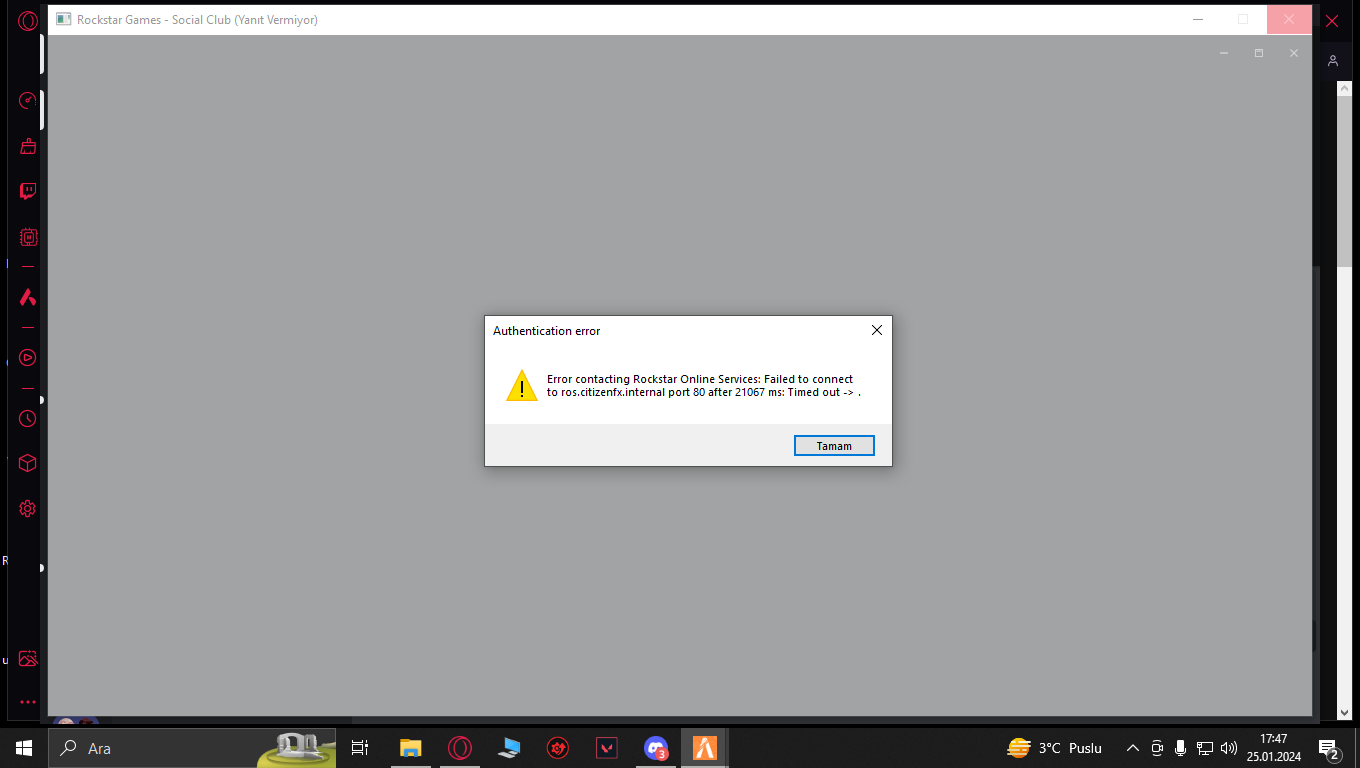The image size is (1360, 768).
Task: Click the picture icon near sidebar bottom
Action: [x=28, y=658]
